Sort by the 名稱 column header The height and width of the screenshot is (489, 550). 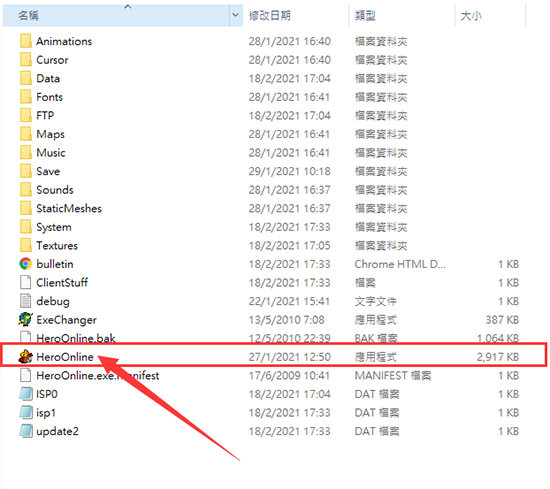coord(116,15)
